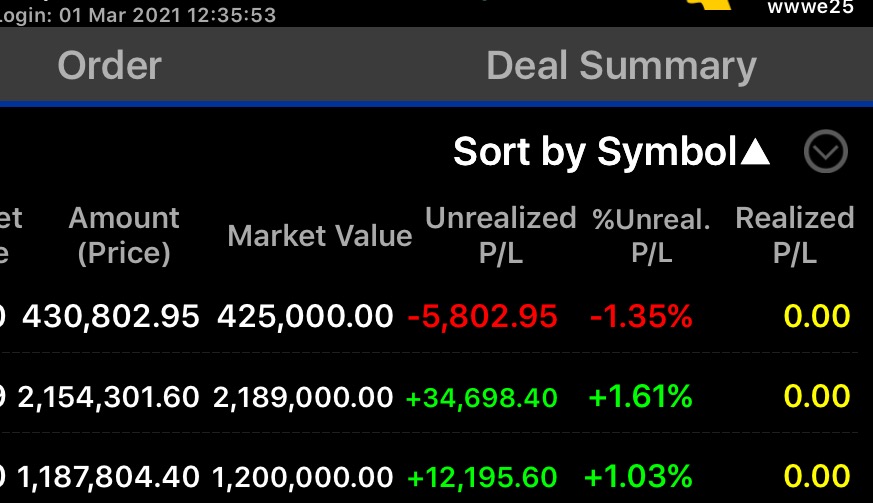Switch to the Order tab
The height and width of the screenshot is (503, 873).
109,66
